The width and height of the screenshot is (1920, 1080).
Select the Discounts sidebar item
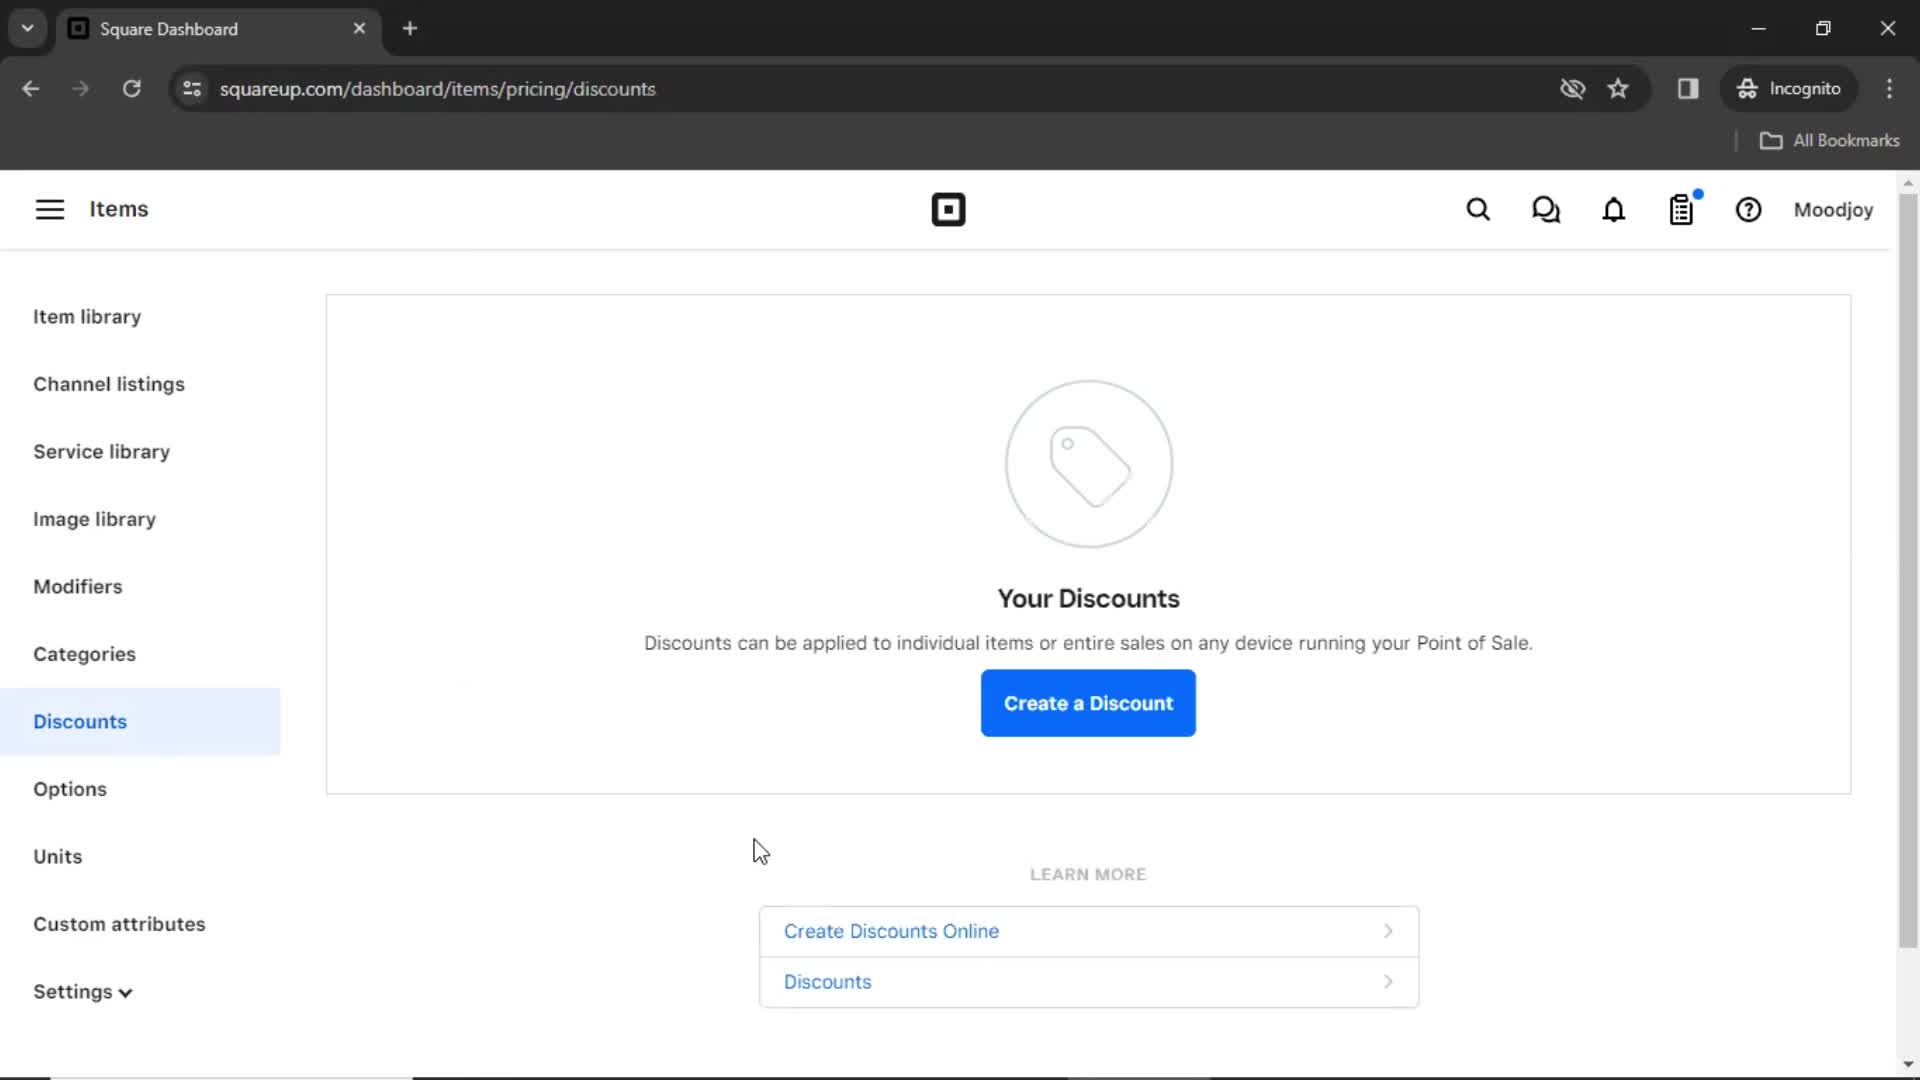tap(79, 721)
